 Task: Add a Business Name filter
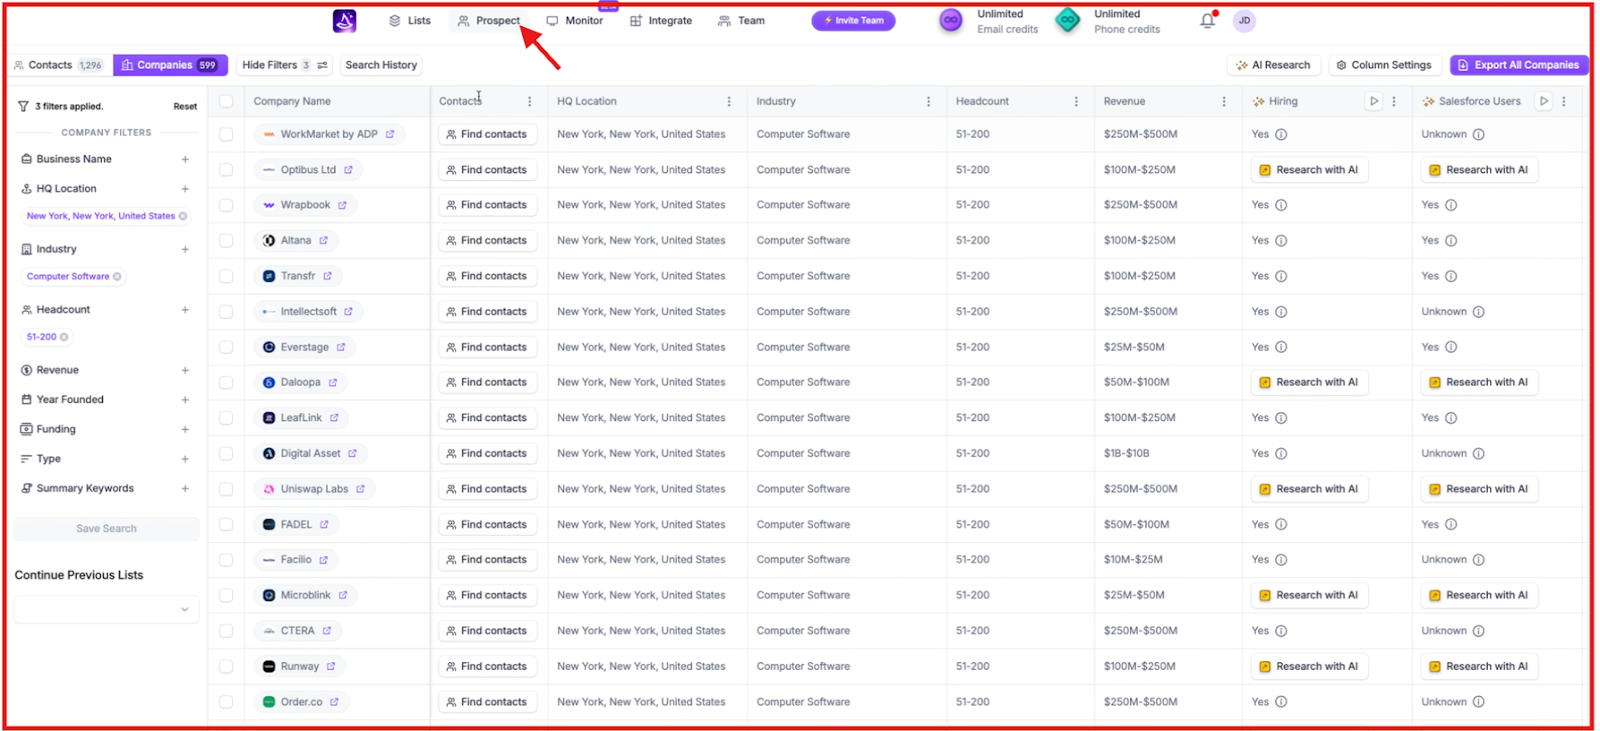tap(185, 159)
